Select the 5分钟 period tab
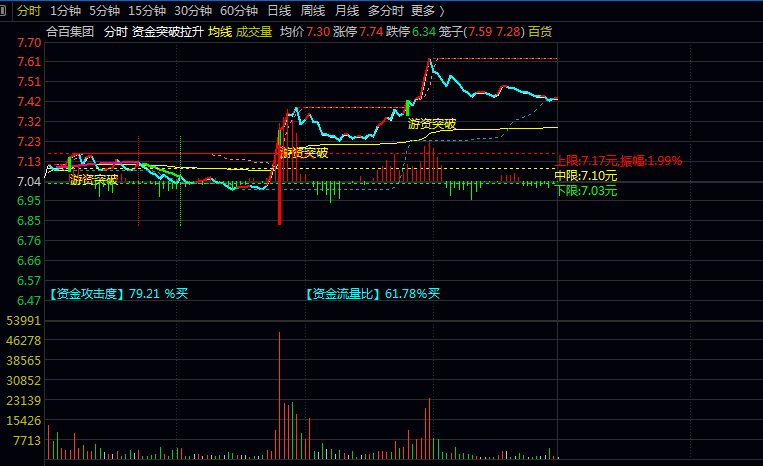Viewport: 763px width, 466px height. tap(105, 11)
